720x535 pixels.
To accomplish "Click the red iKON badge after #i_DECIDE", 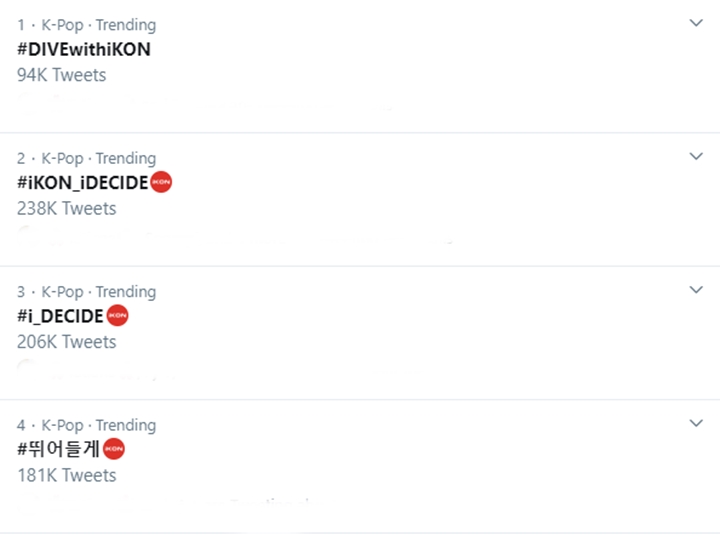I will point(117,316).
